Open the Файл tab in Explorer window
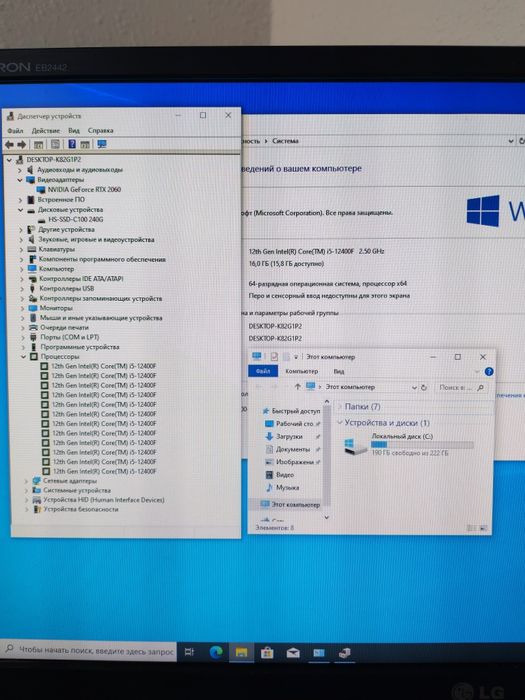This screenshot has width=525, height=700. click(x=262, y=371)
